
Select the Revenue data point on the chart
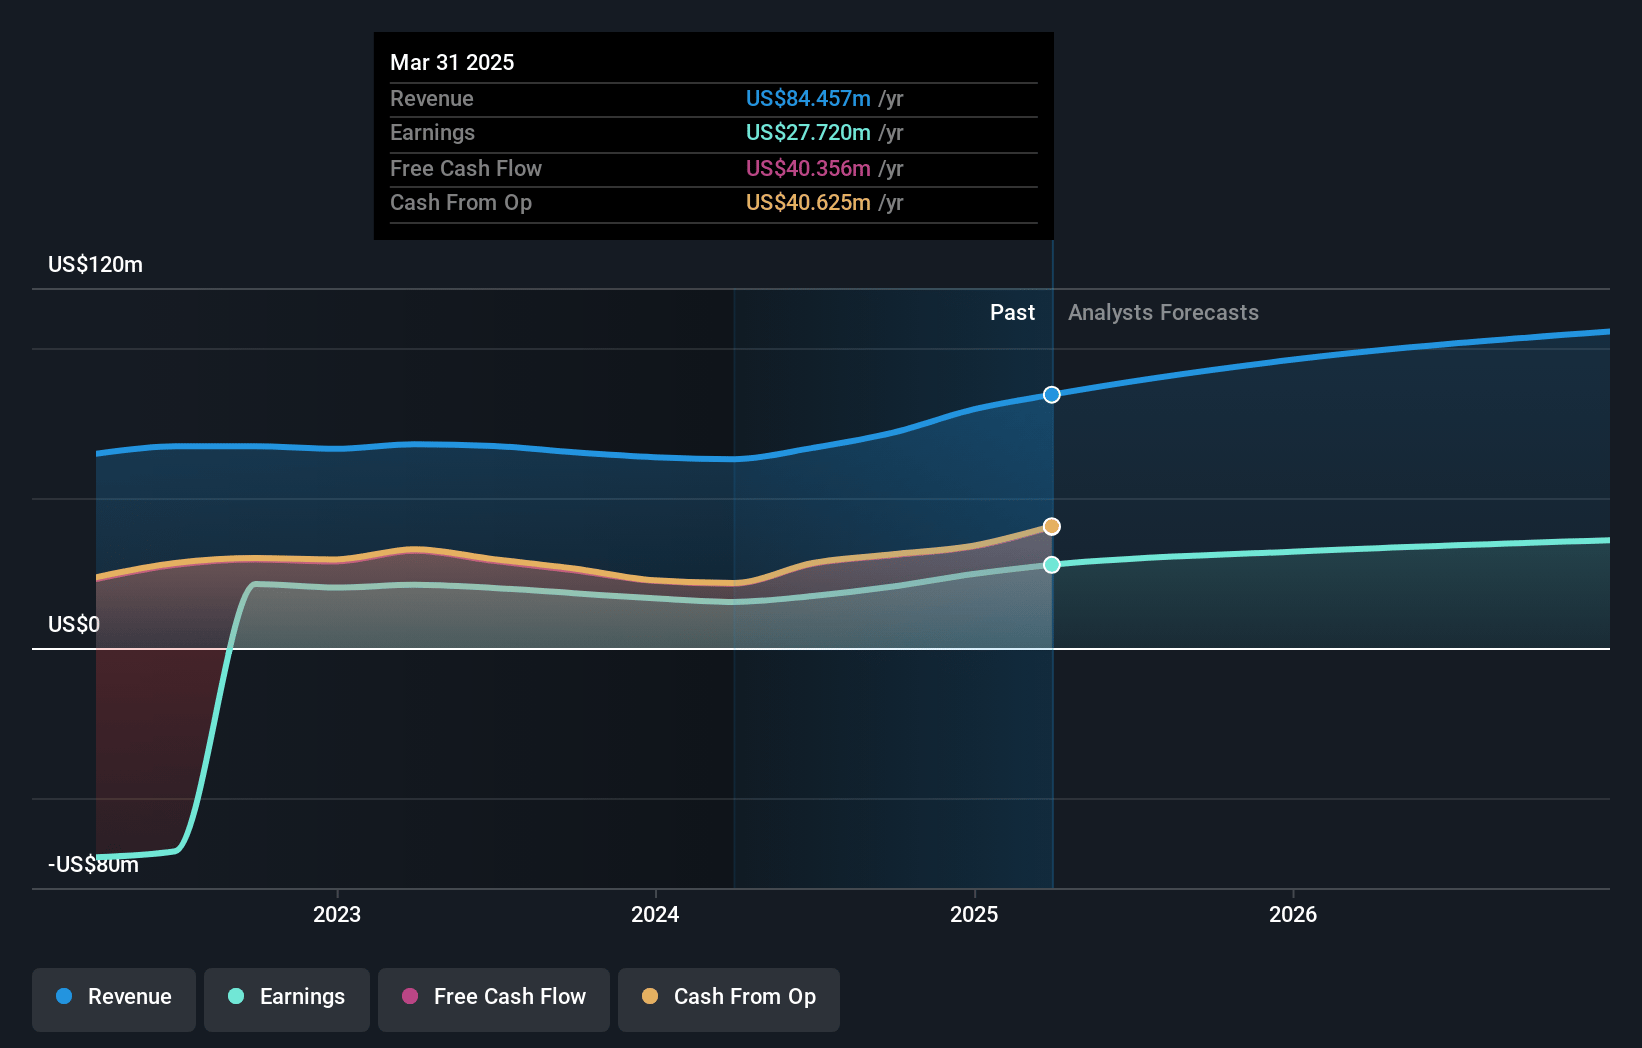pos(1052,395)
